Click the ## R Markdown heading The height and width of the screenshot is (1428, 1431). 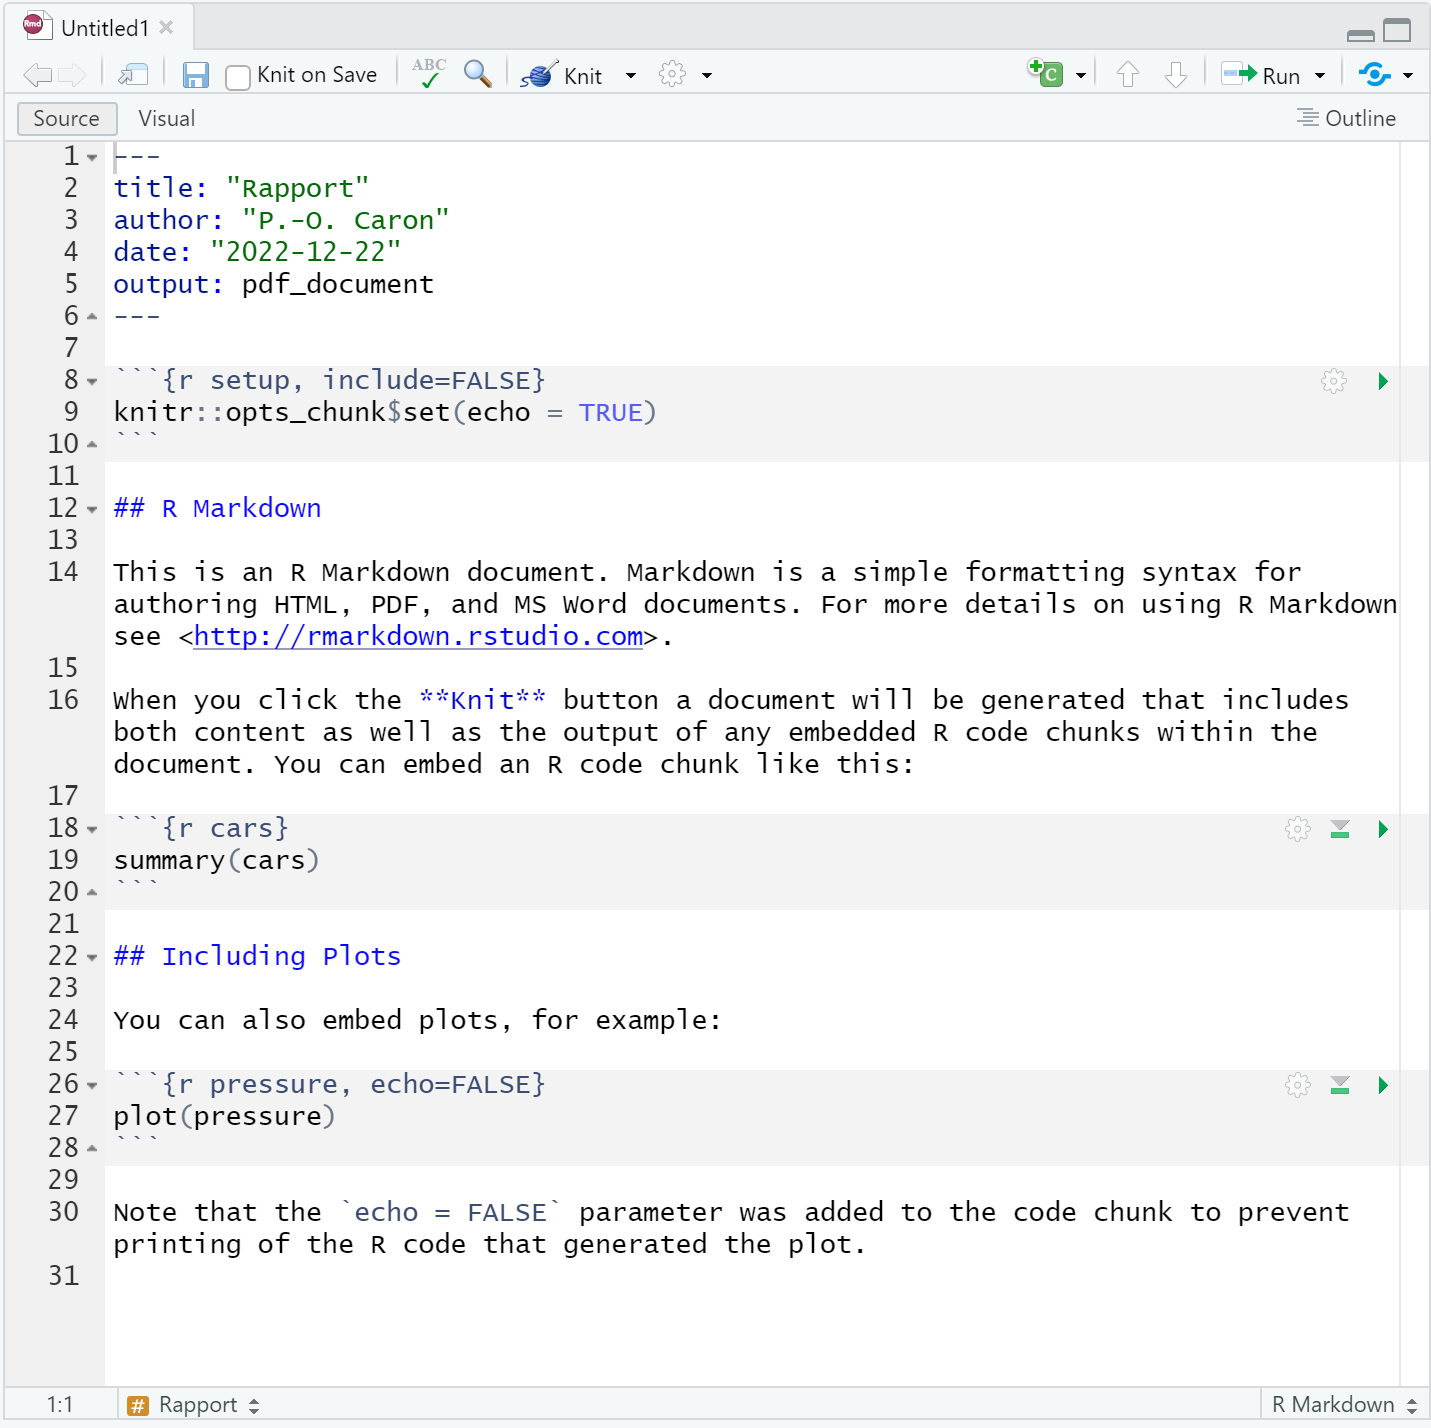coord(217,508)
